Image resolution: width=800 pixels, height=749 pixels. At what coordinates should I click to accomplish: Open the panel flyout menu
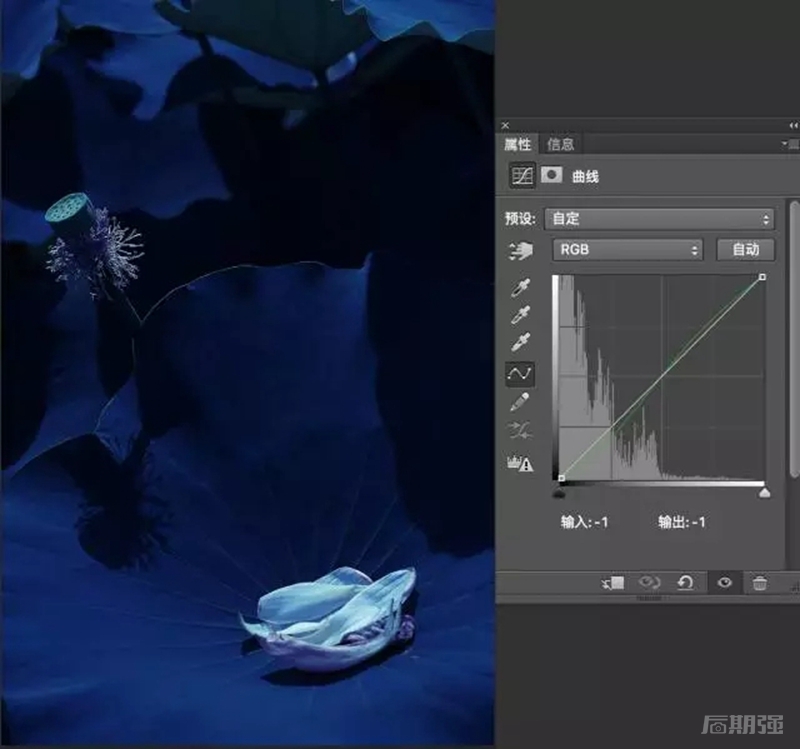[x=791, y=144]
